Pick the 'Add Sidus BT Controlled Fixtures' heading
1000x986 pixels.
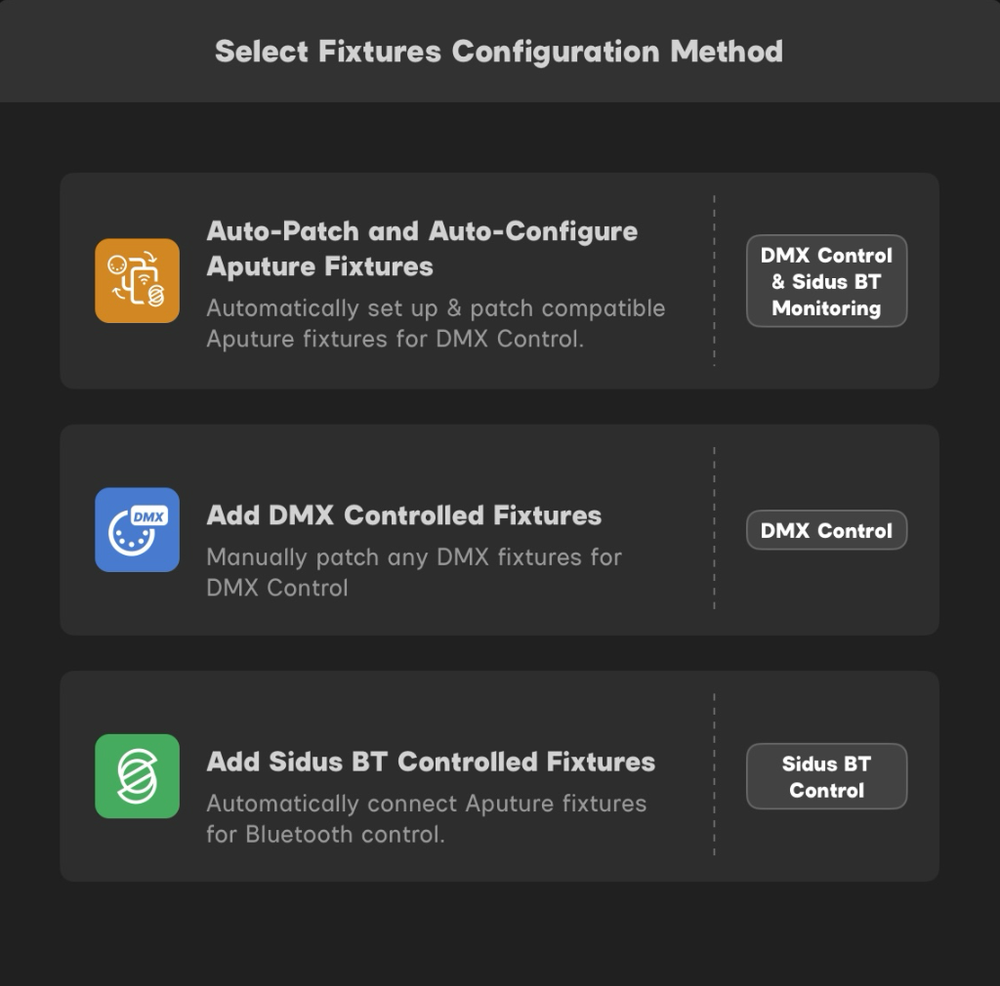point(430,762)
